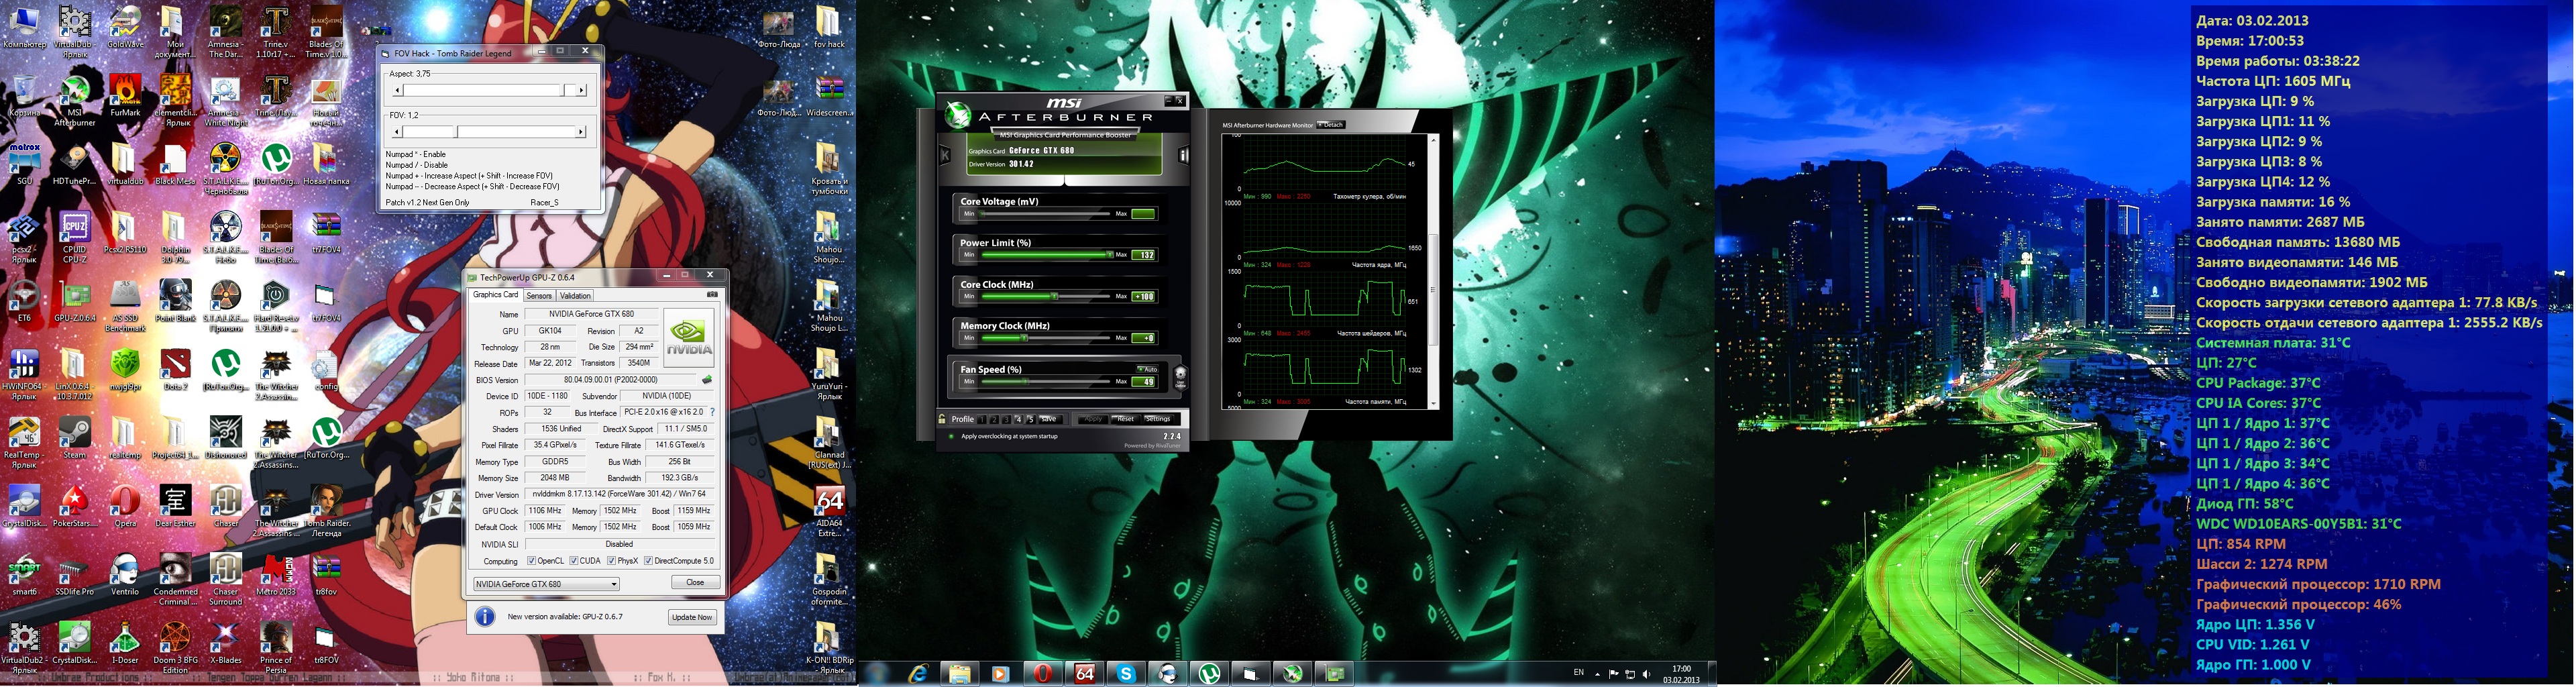Image resolution: width=2576 pixels, height=687 pixels.
Task: Click the Update Now button
Action: coord(691,617)
